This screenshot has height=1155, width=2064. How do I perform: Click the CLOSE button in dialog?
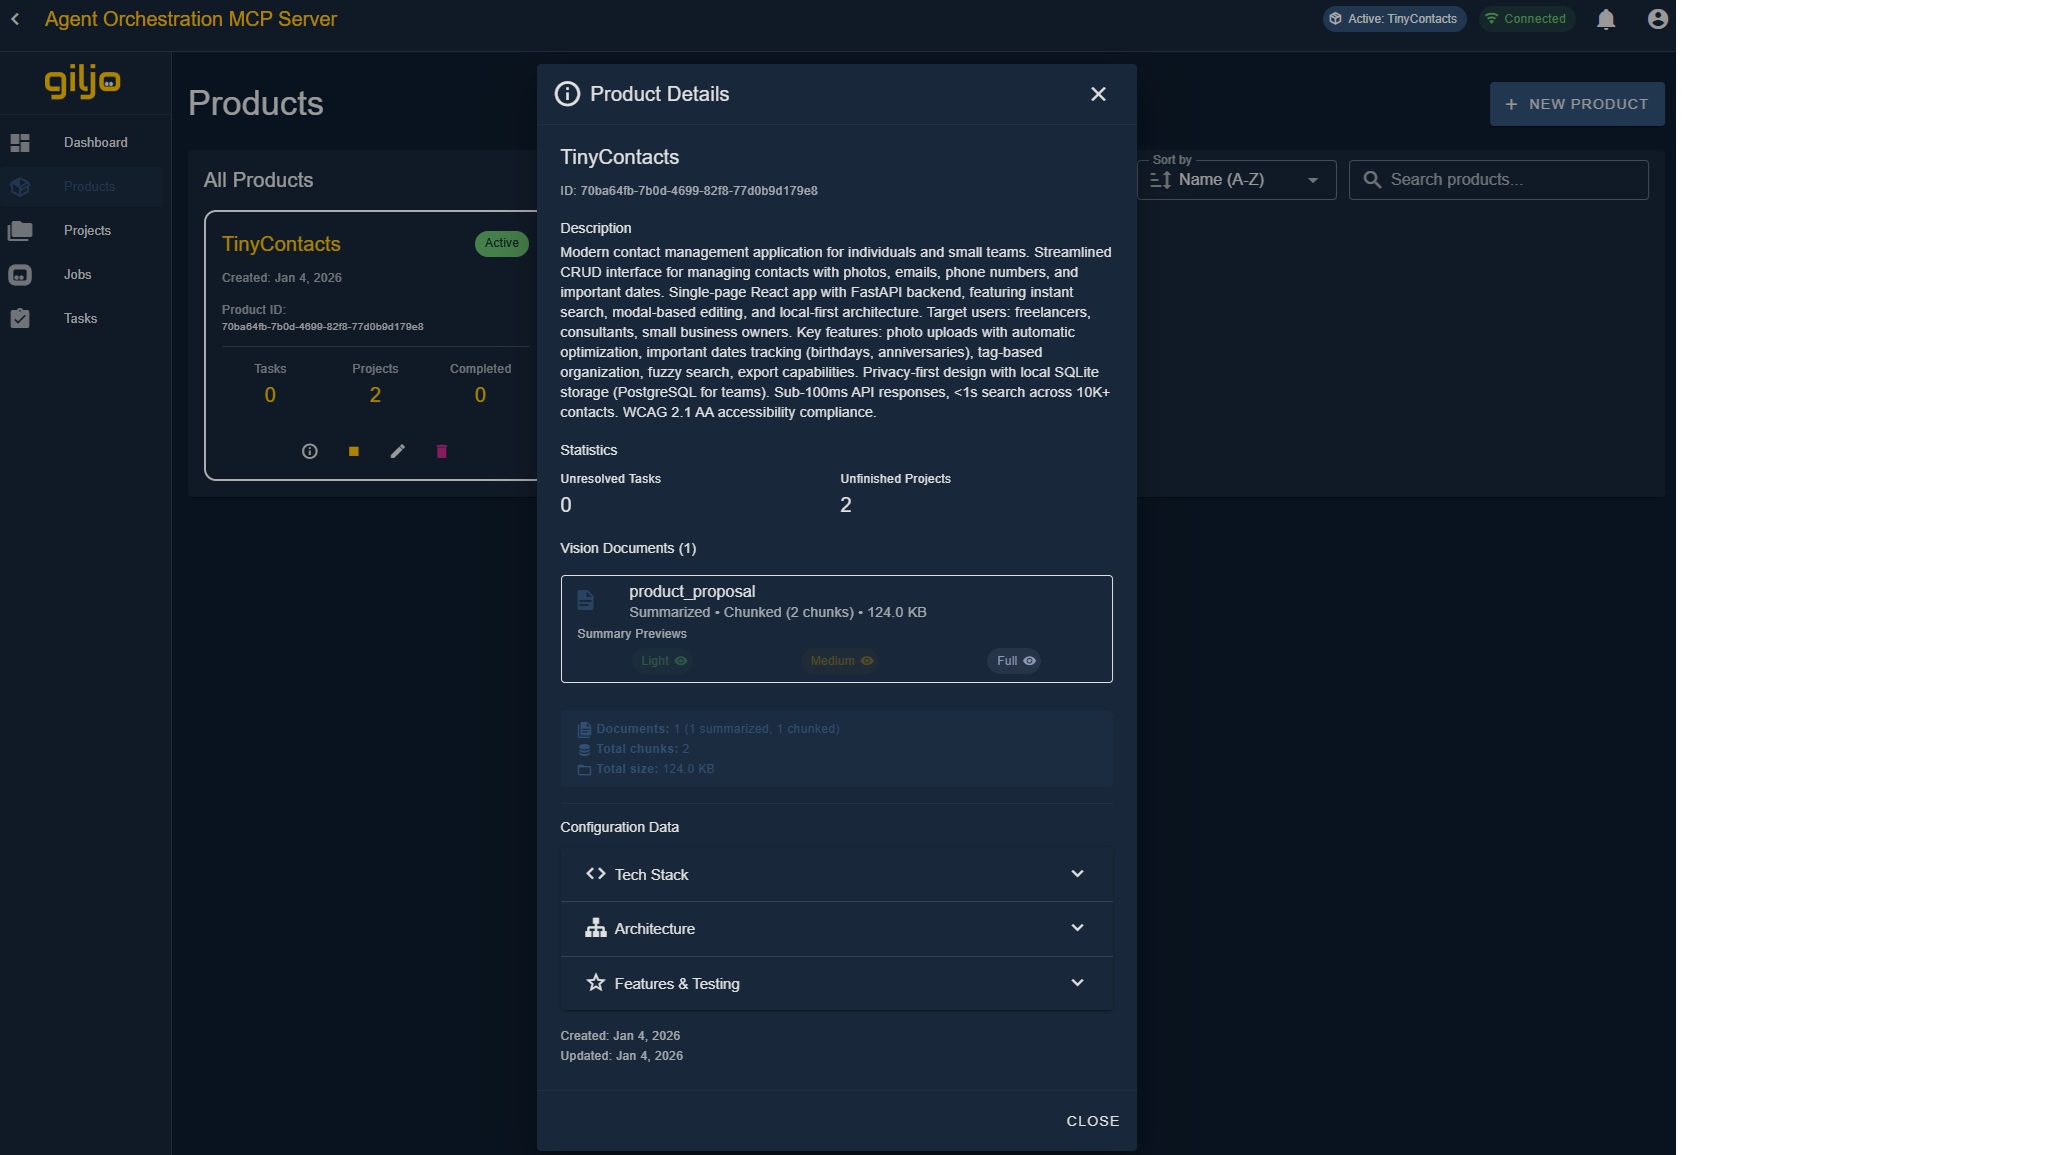pyautogui.click(x=1092, y=1121)
